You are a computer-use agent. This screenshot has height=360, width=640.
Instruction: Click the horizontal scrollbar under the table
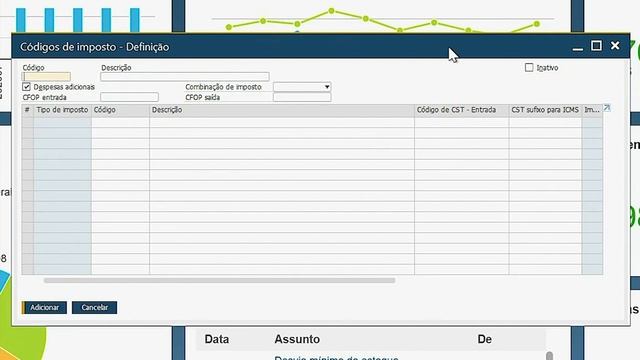[x=220, y=280]
